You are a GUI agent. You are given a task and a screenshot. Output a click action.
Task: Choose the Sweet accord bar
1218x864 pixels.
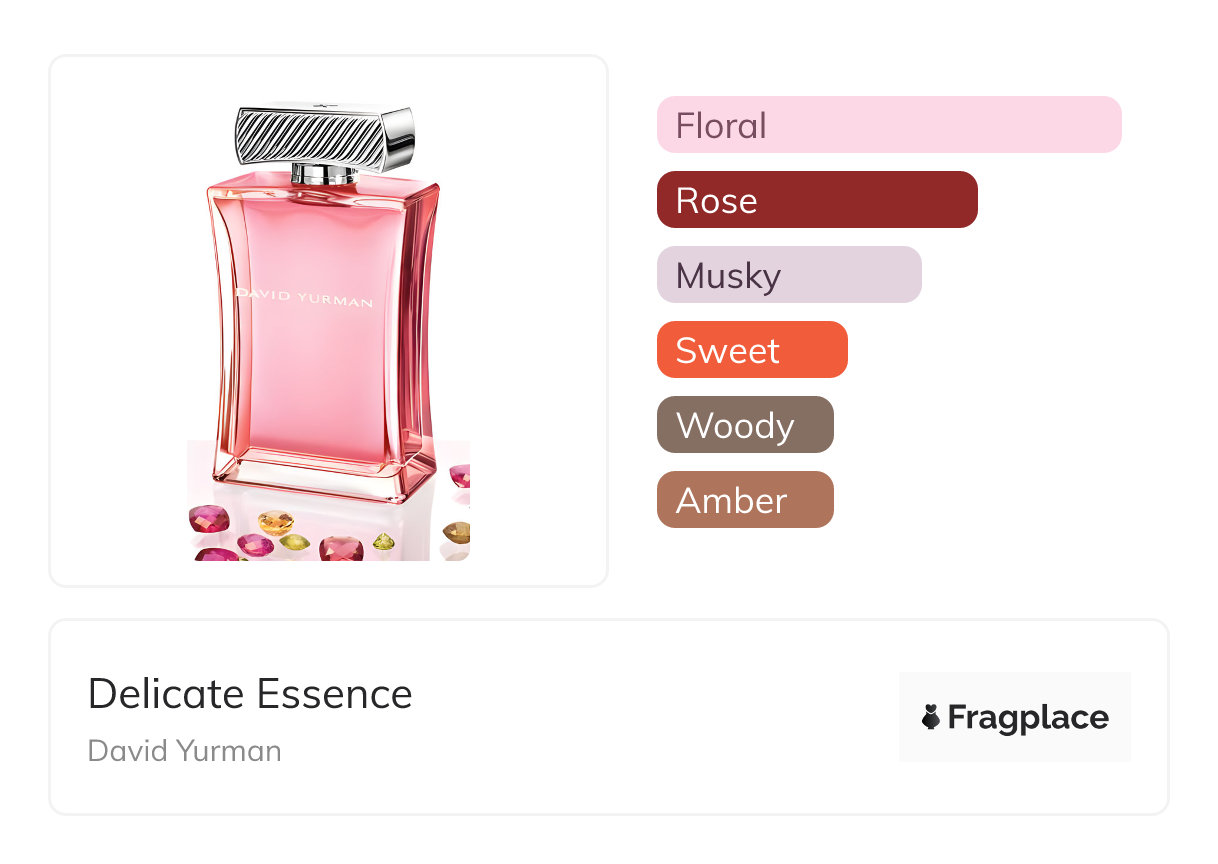(x=751, y=350)
